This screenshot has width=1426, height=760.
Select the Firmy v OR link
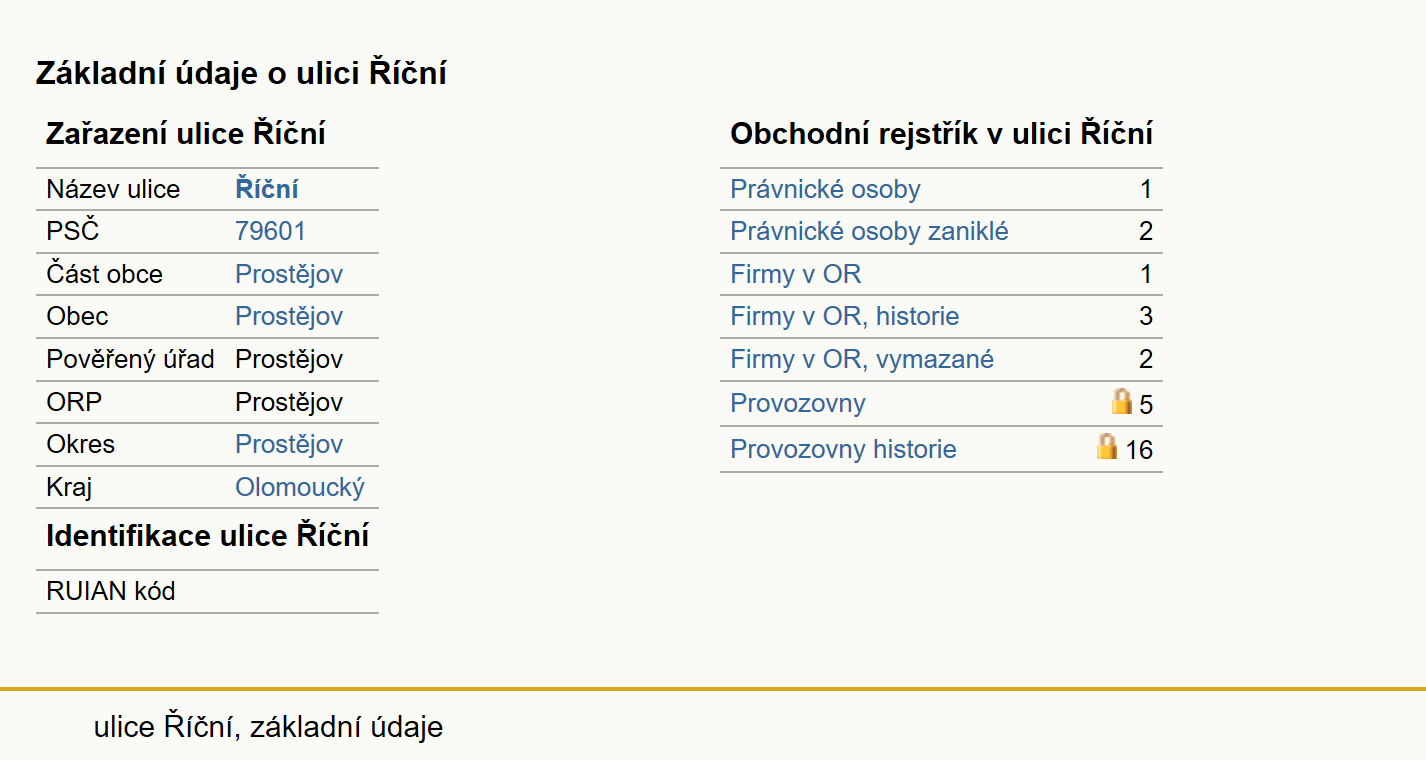point(795,274)
